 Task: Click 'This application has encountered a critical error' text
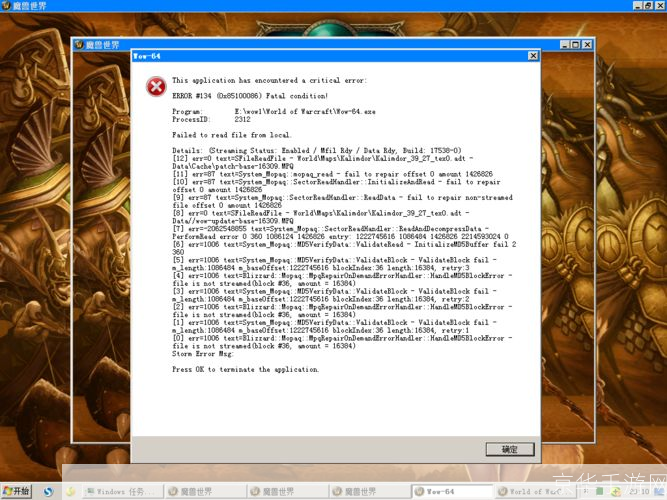coord(269,80)
